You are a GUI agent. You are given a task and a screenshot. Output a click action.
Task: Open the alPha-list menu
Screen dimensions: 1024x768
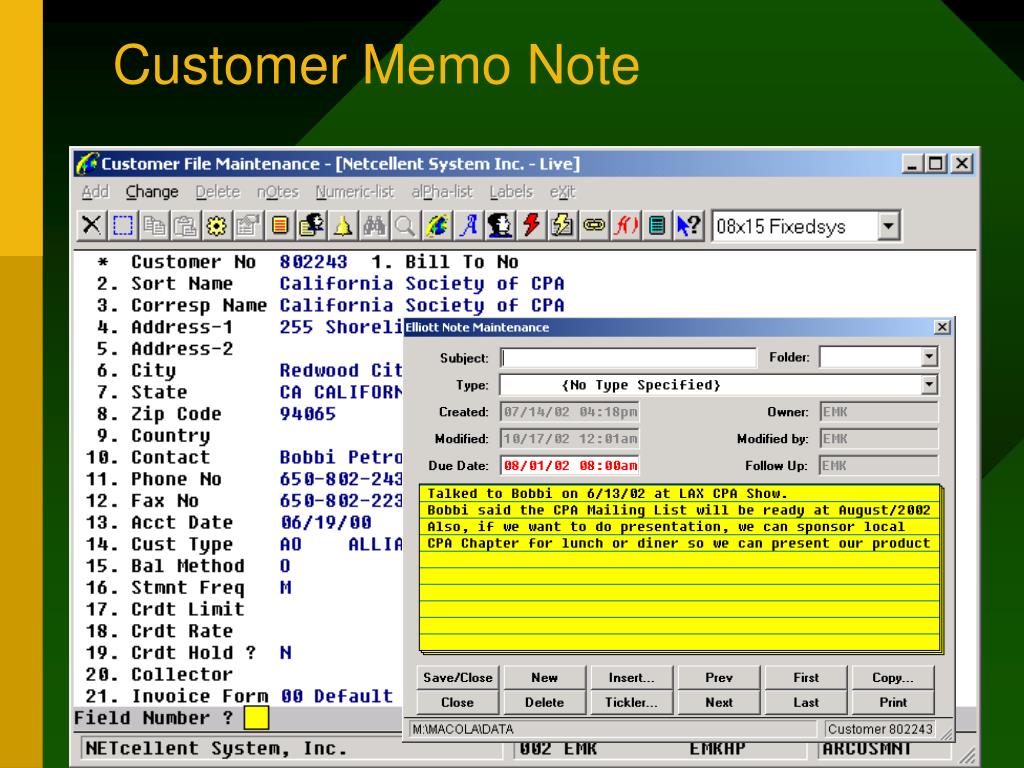[x=441, y=191]
